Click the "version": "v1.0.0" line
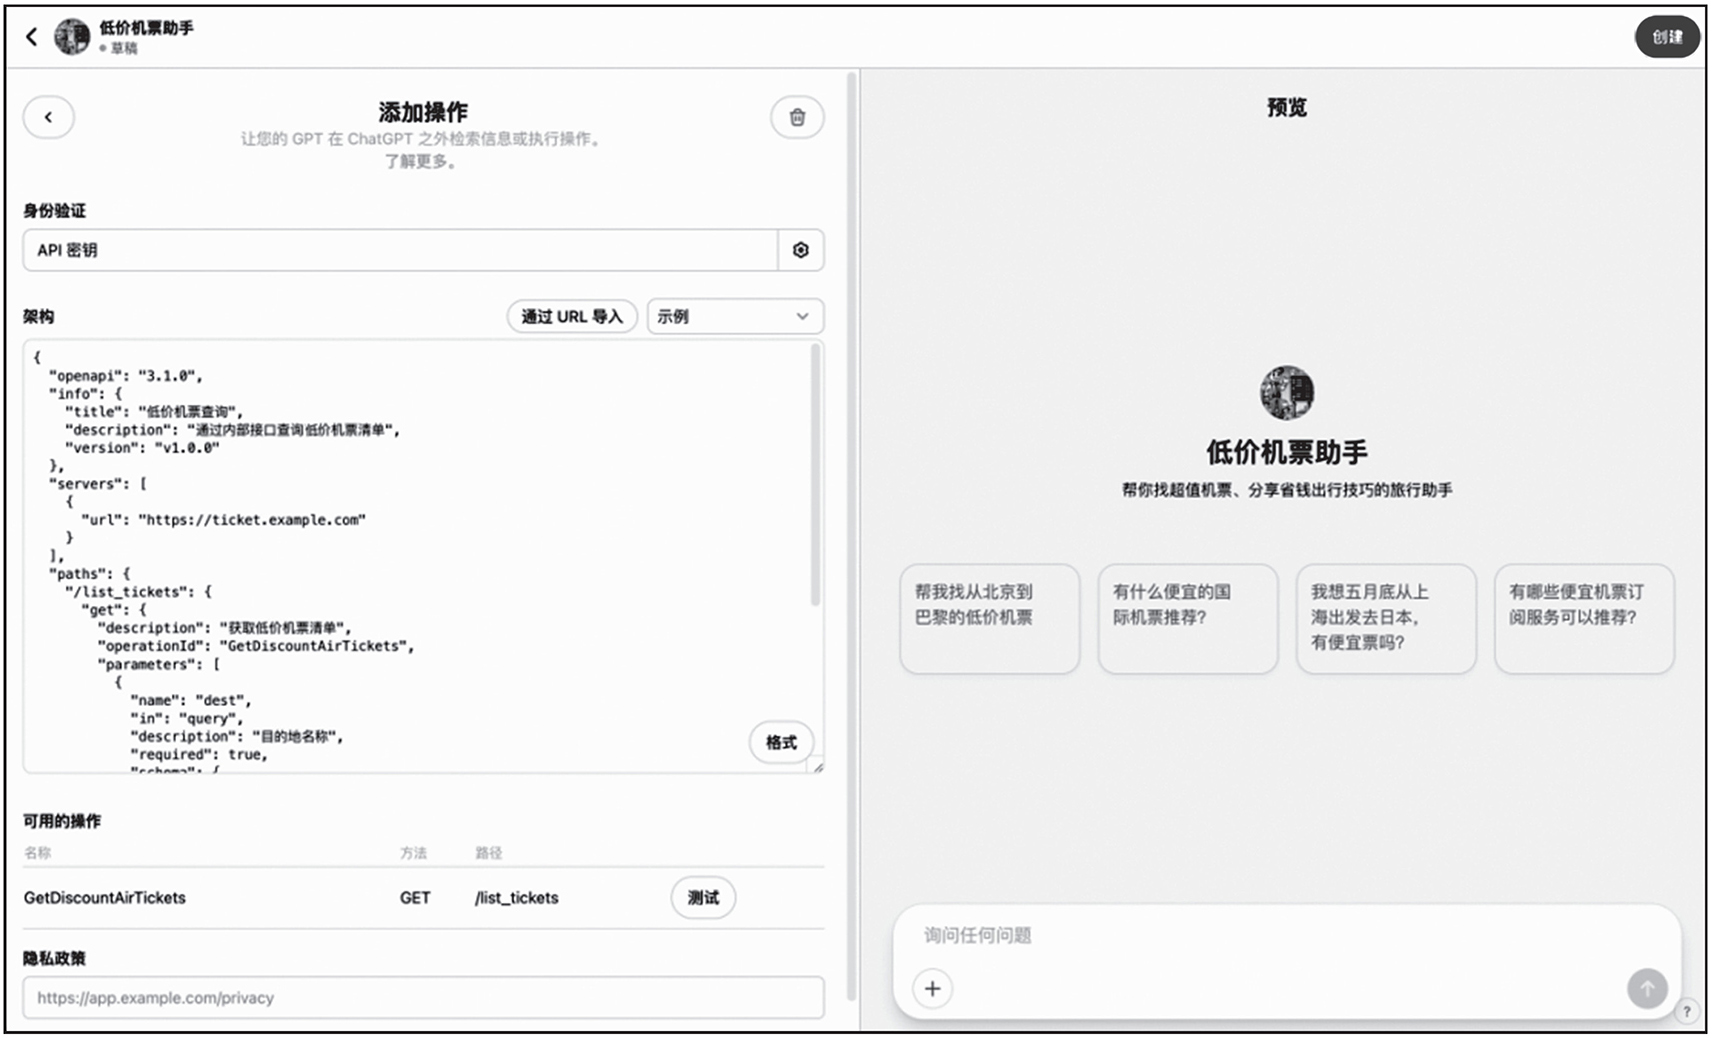This screenshot has width=1712, height=1038. (142, 447)
